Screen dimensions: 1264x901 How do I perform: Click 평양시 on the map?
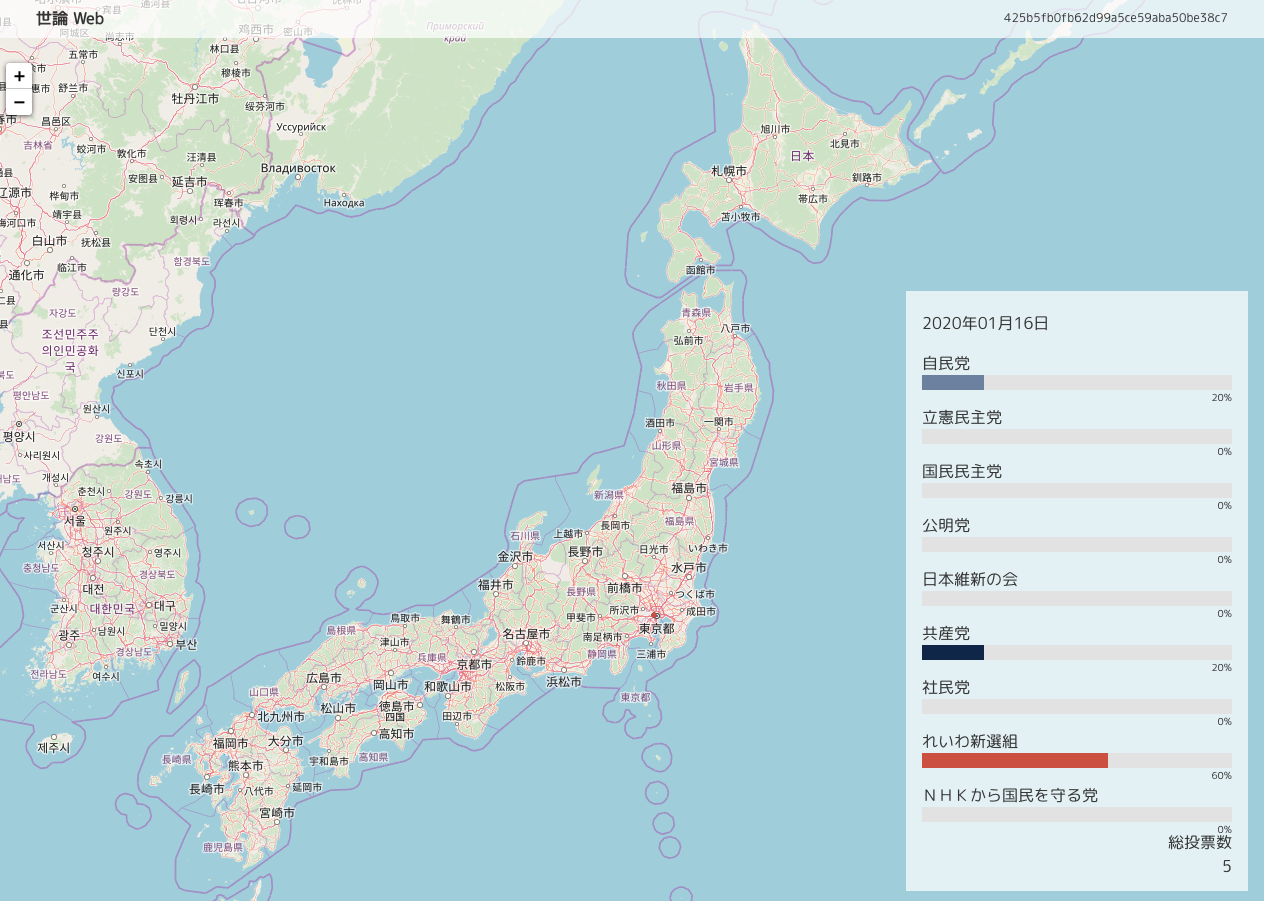(19, 436)
